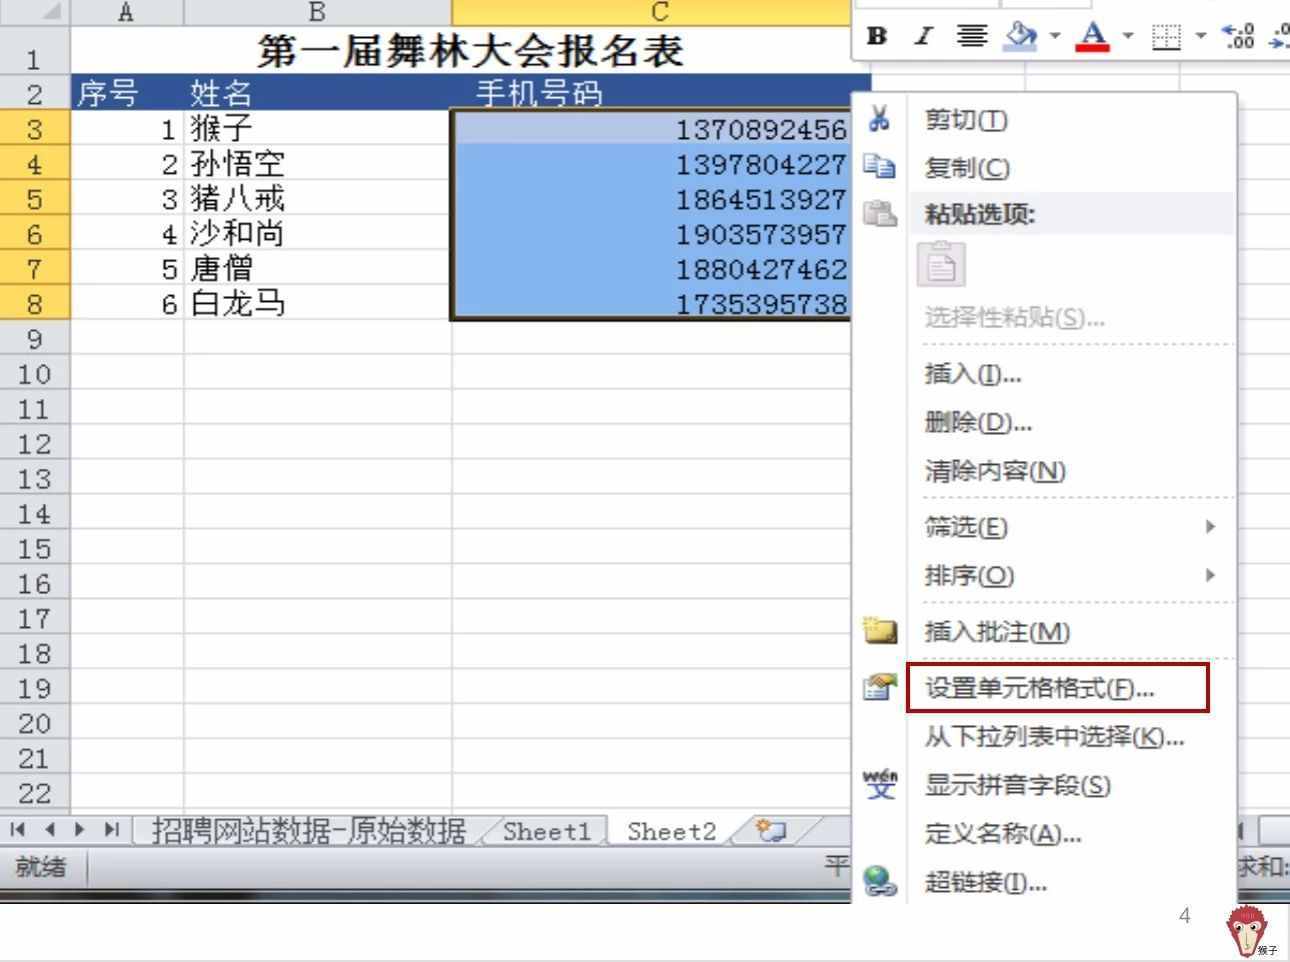Go to first sheet with navigation arrow
Screen dimensions: 1290x962
18,830
